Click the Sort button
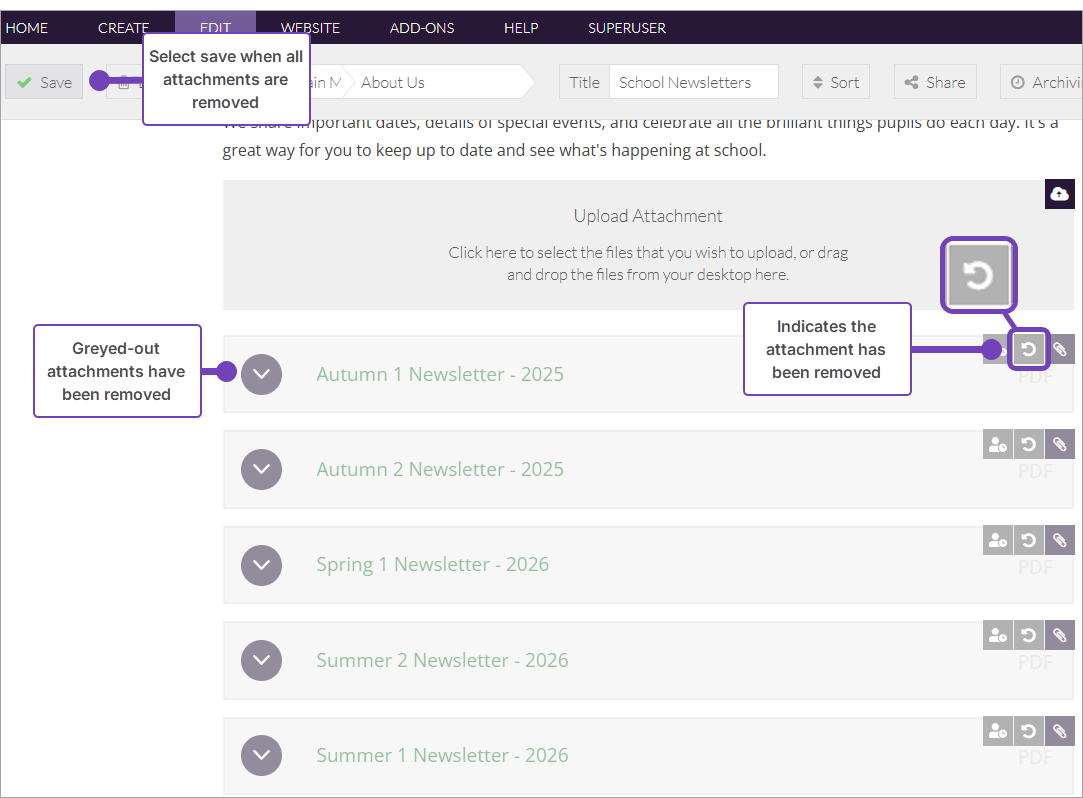This screenshot has height=798, width=1083. pos(835,83)
